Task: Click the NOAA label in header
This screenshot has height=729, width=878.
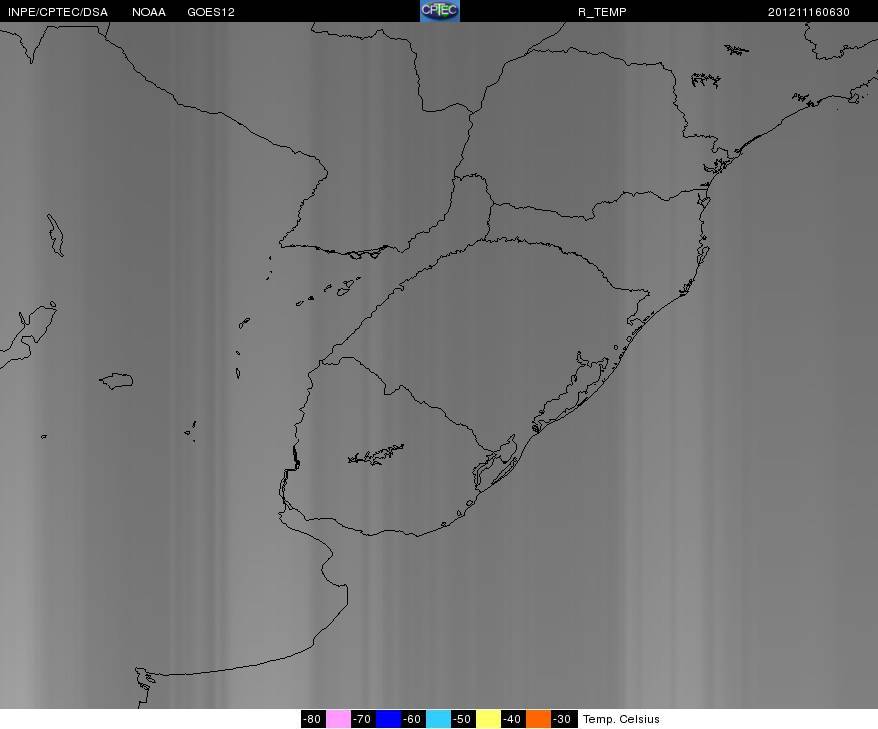Action: [x=148, y=12]
